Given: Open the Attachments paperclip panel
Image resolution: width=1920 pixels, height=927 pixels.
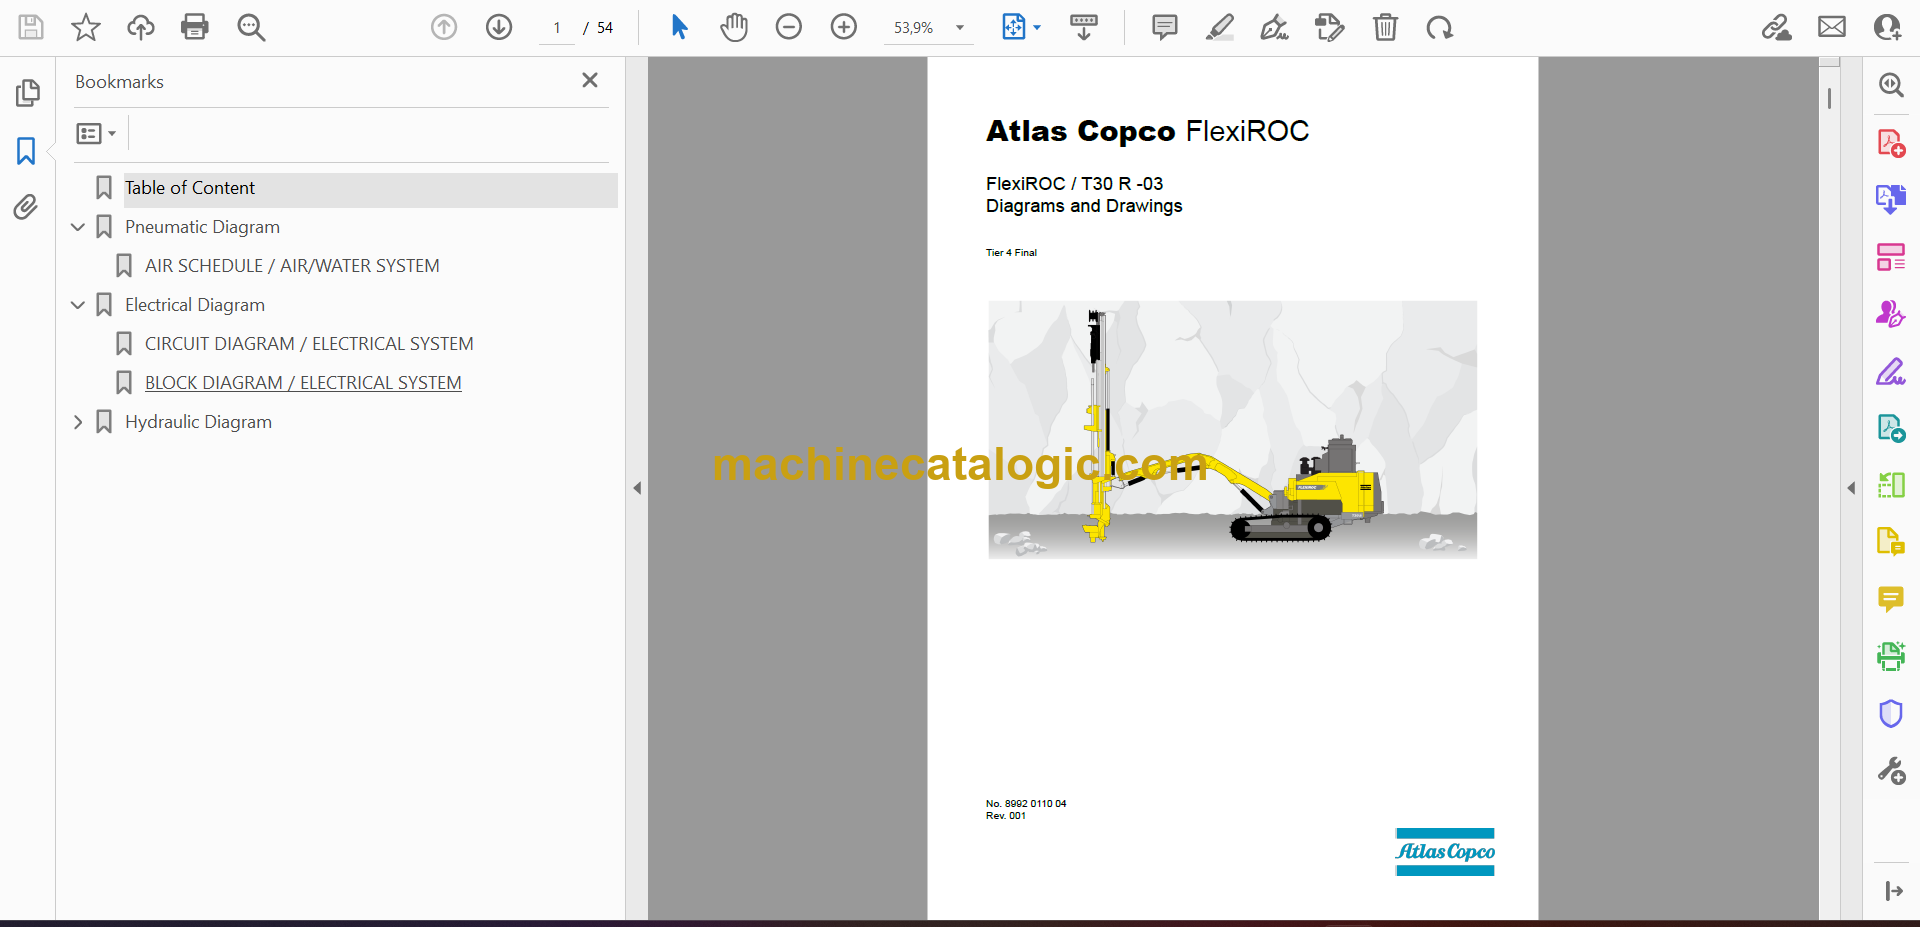Looking at the screenshot, I should [x=26, y=207].
